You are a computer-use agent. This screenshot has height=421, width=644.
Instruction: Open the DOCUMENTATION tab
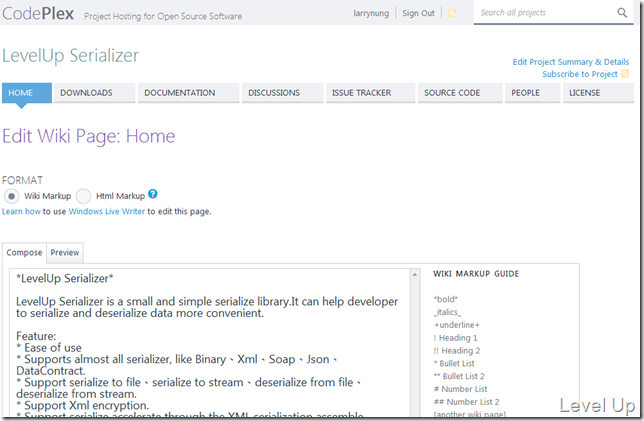(x=189, y=93)
